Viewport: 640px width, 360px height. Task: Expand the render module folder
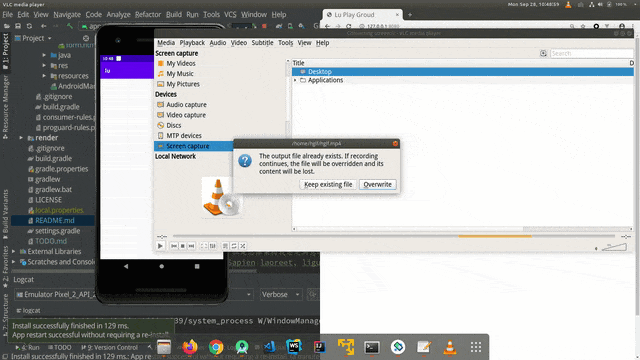point(21,138)
